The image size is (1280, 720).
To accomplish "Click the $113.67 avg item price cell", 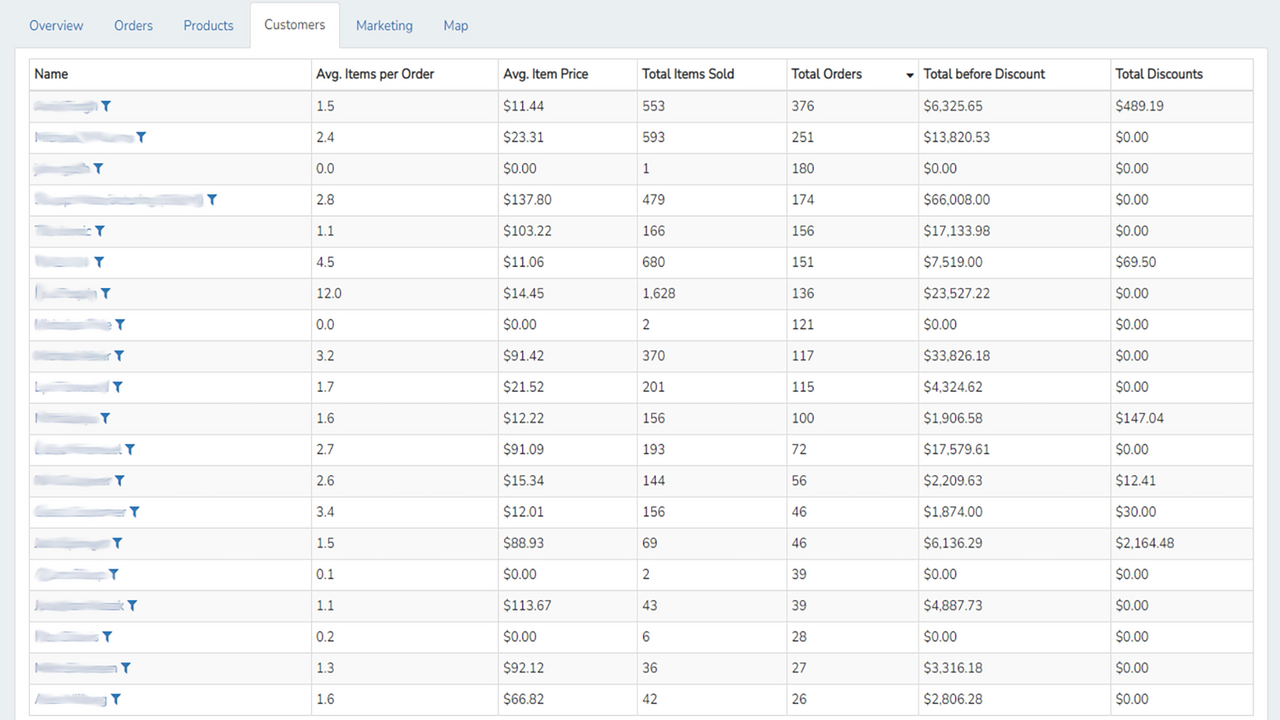I will click(x=567, y=605).
